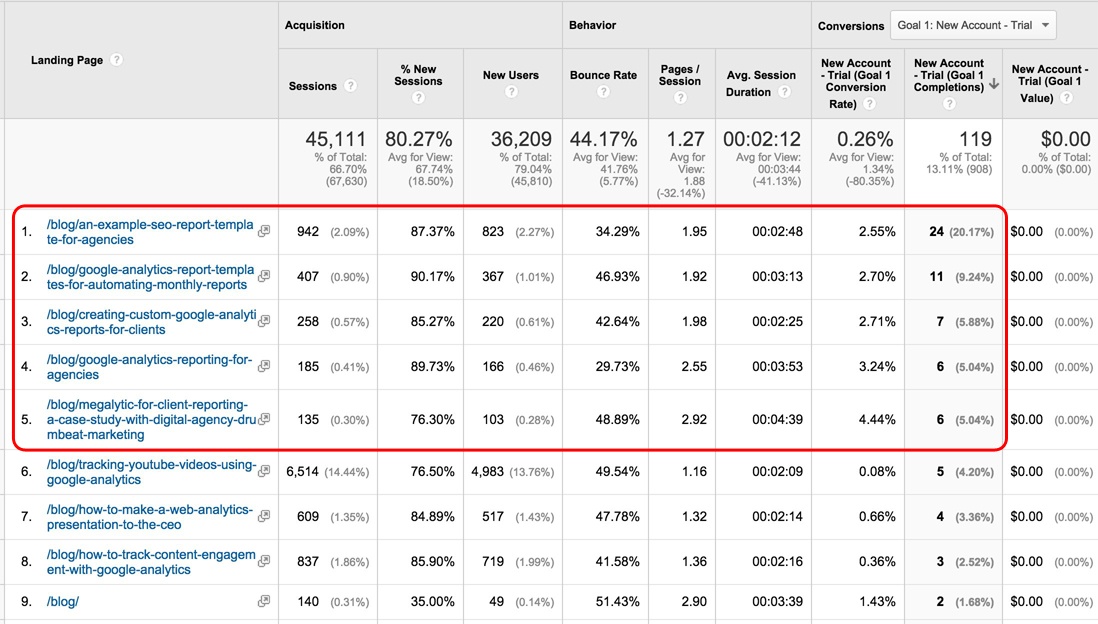Image resolution: width=1098 pixels, height=624 pixels.
Task: Click the % New Sessions help icon
Action: (x=418, y=98)
